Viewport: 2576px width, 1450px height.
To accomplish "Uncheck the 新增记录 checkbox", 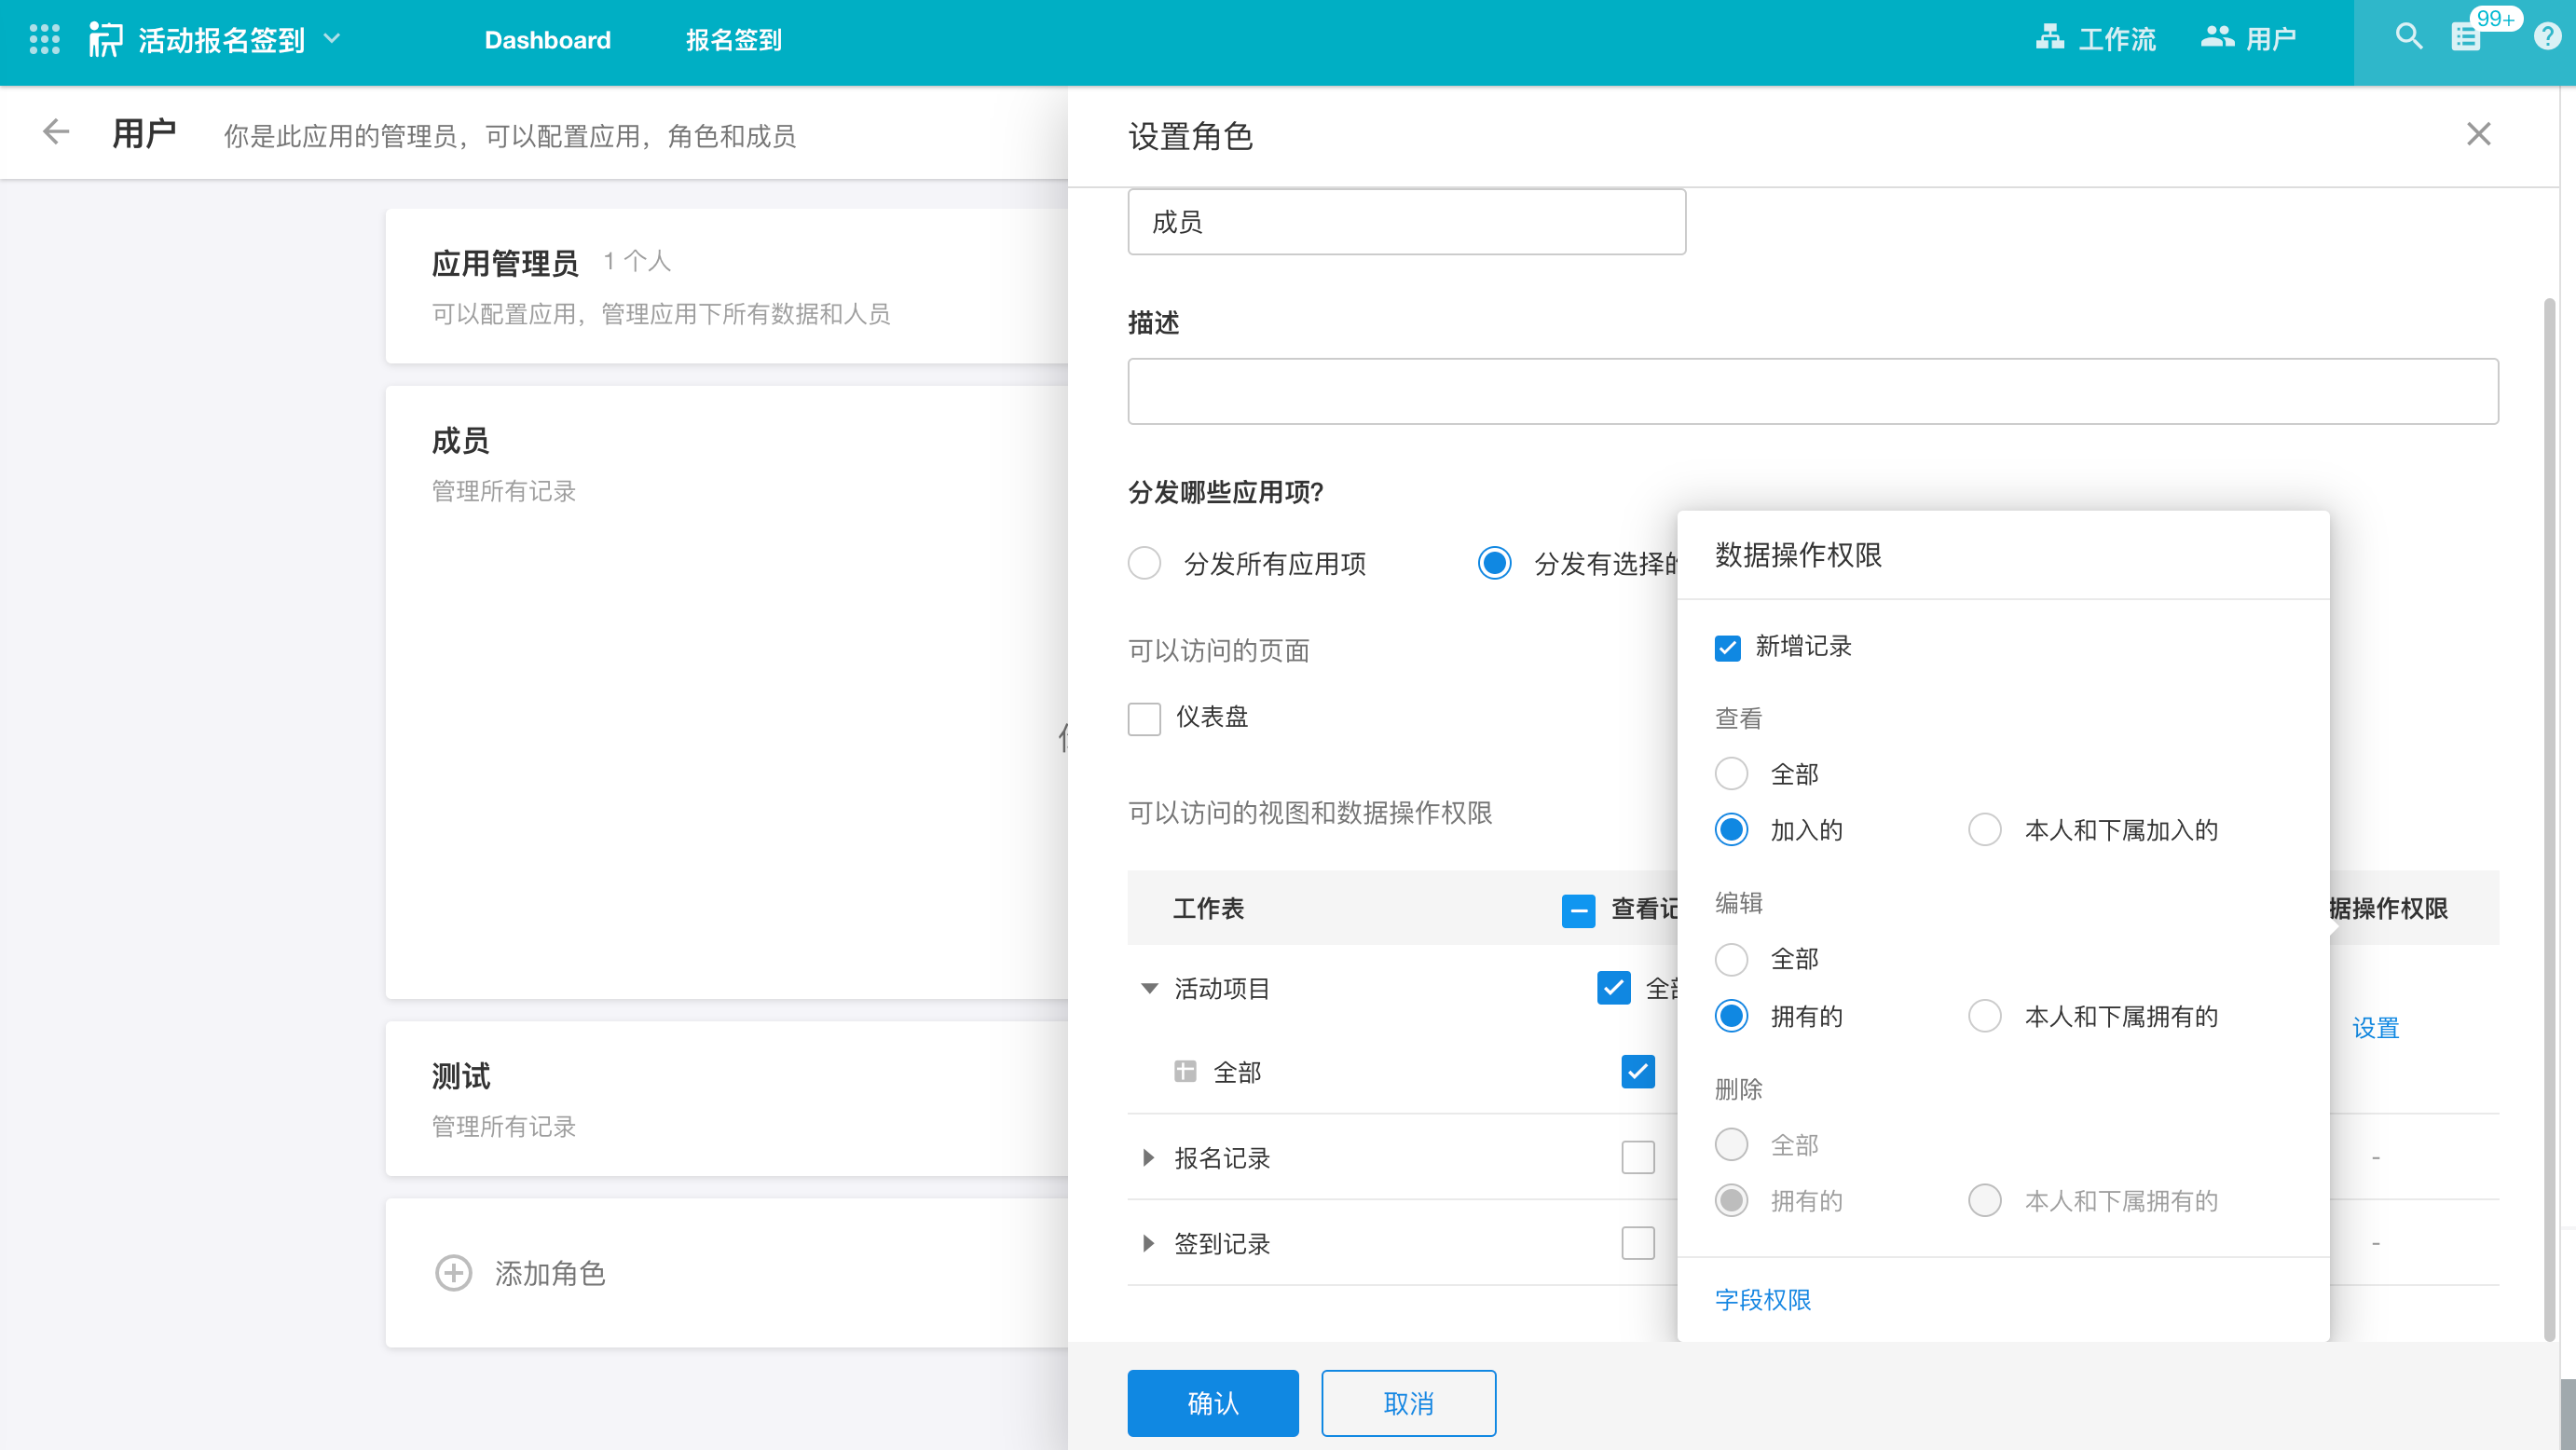I will click(x=1727, y=647).
